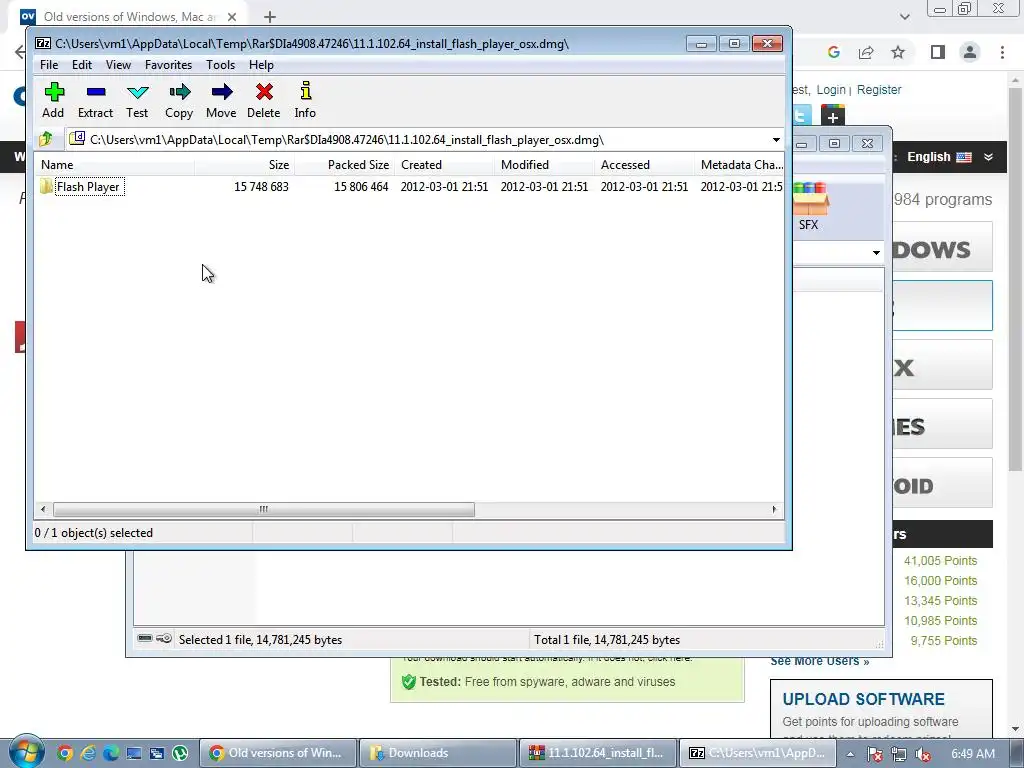The height and width of the screenshot is (768, 1024).
Task: Switch to WinRAR taskbar window
Action: [x=599, y=753]
